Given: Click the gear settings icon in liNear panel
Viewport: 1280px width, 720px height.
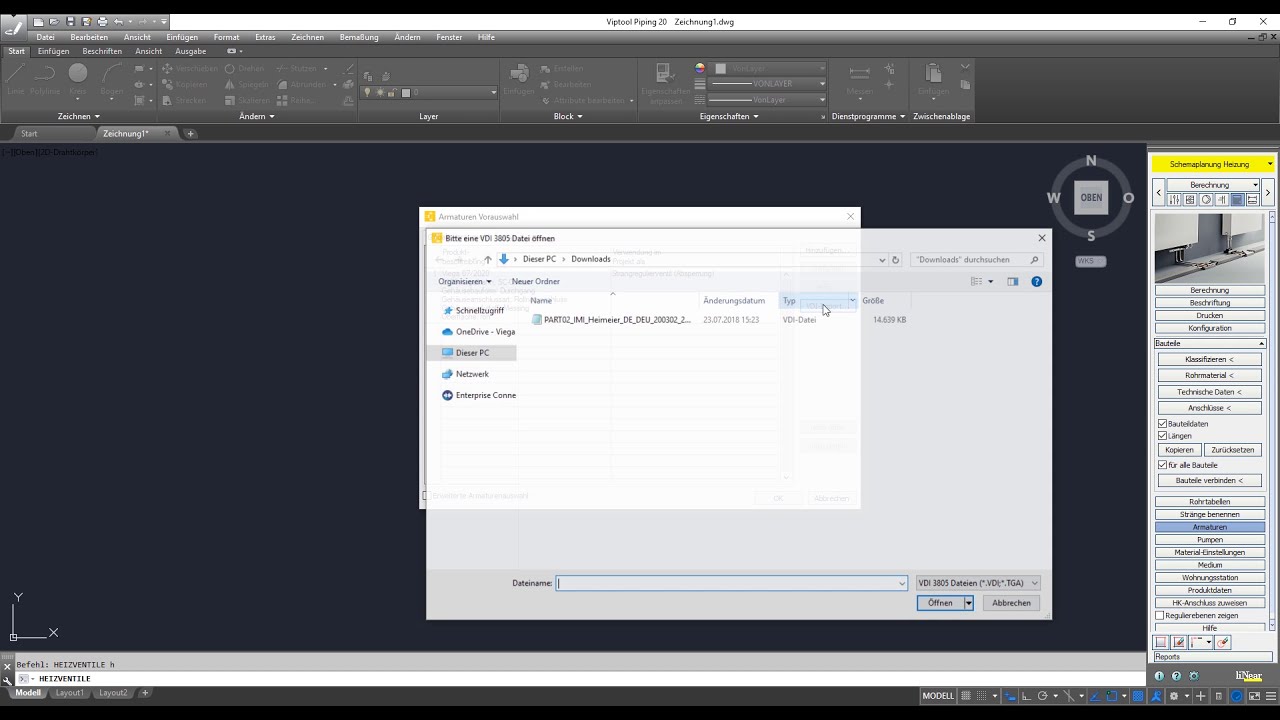Looking at the screenshot, I should (1193, 676).
